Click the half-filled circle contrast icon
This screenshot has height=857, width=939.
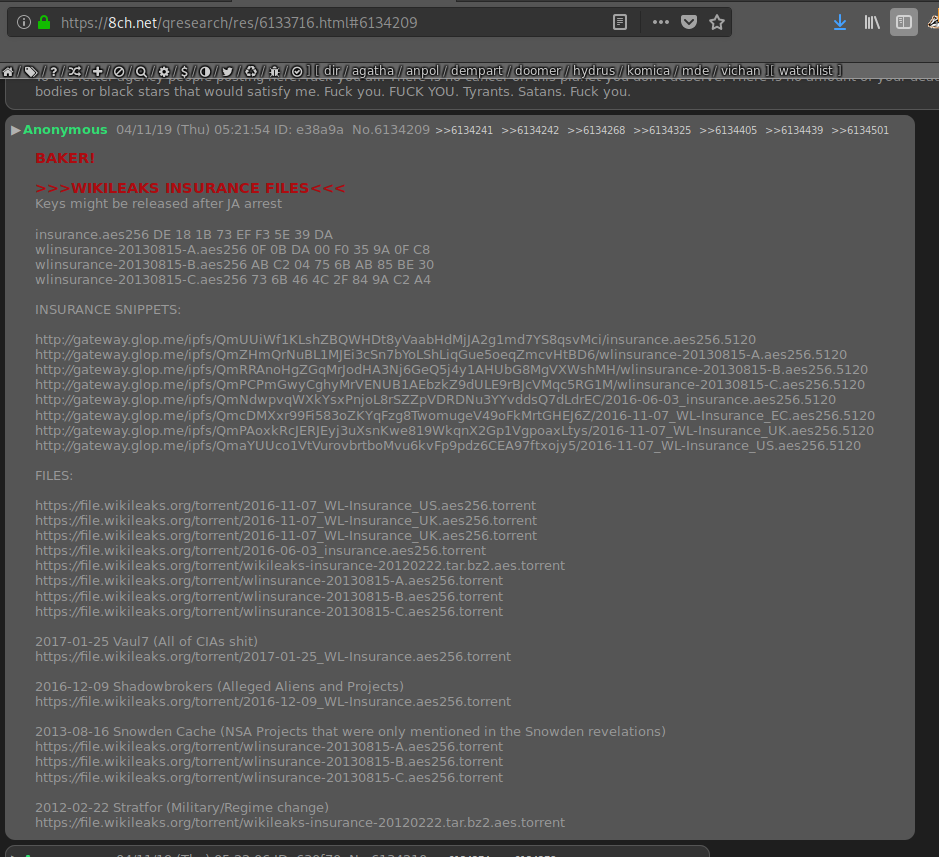click(x=205, y=71)
